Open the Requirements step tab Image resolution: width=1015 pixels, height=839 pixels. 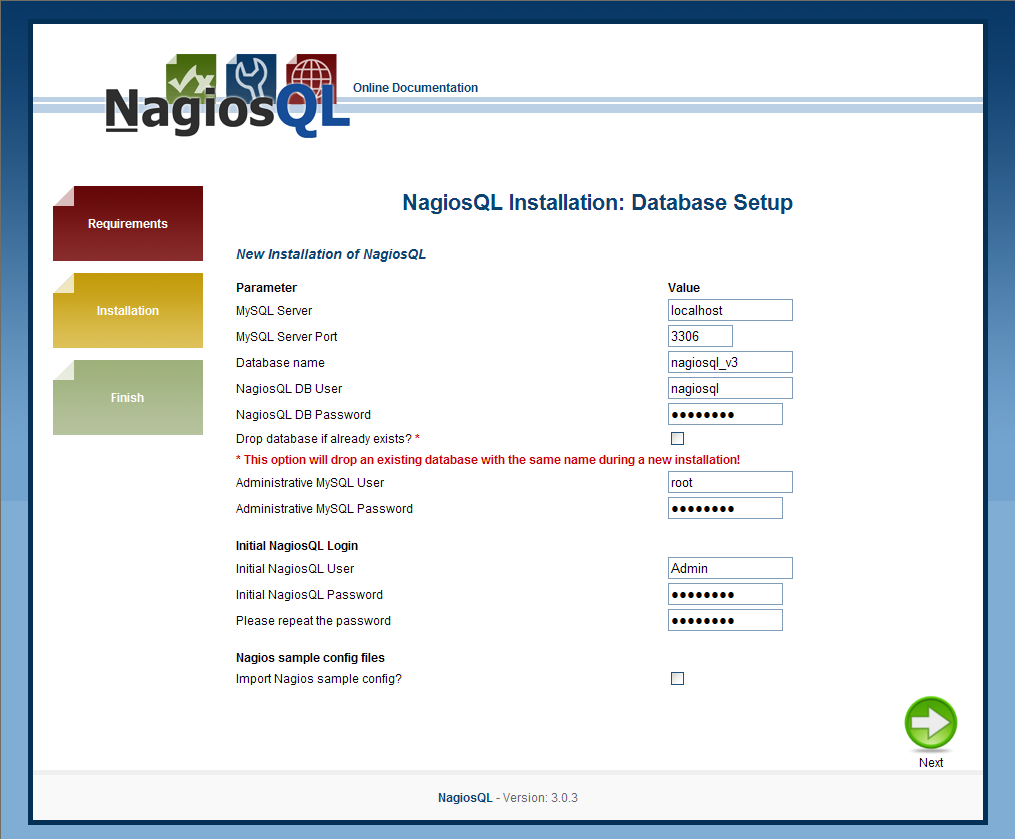coord(128,223)
